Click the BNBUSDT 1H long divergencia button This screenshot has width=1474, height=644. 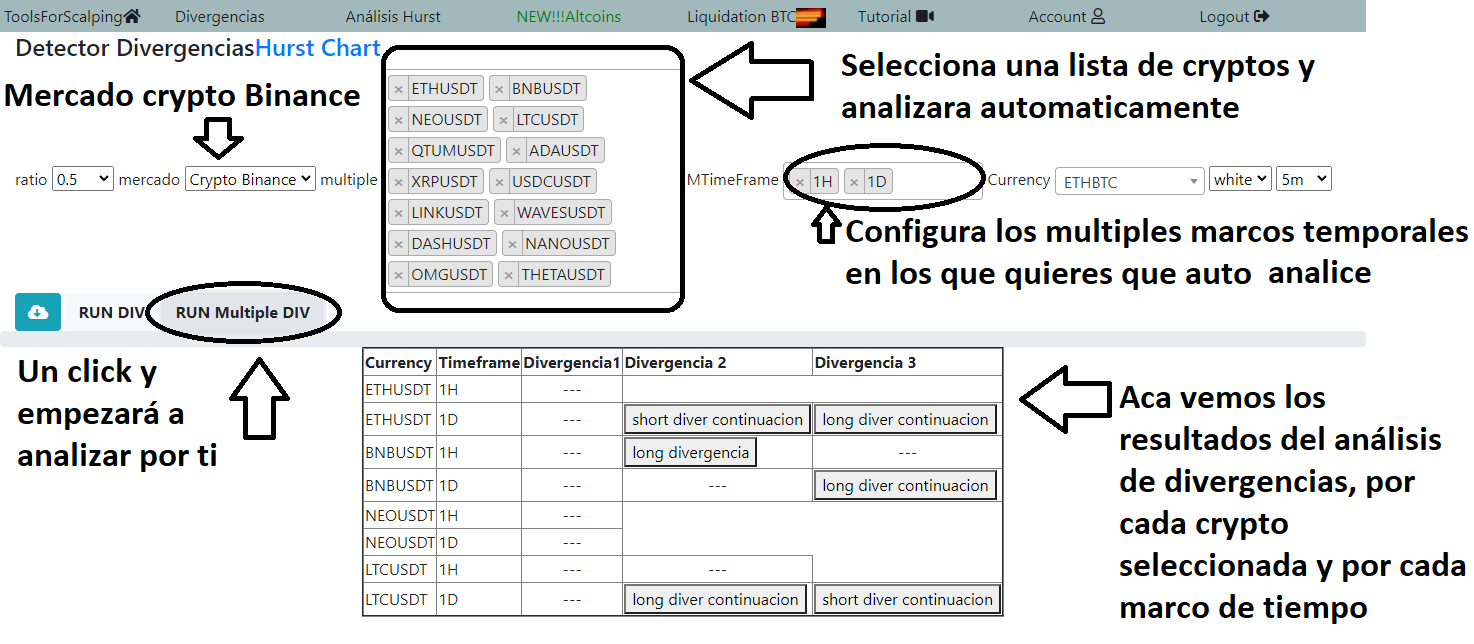click(x=690, y=453)
